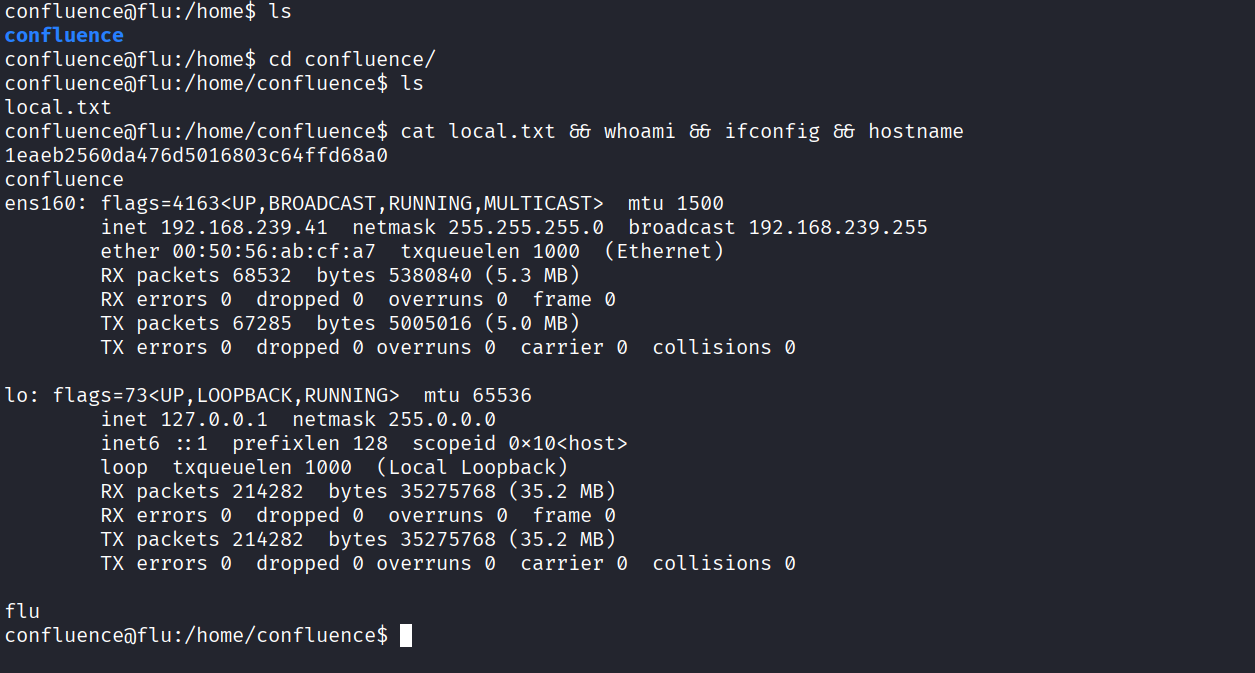Click the loopback address 127.0.0.1
The image size is (1255, 673).
[214, 420]
